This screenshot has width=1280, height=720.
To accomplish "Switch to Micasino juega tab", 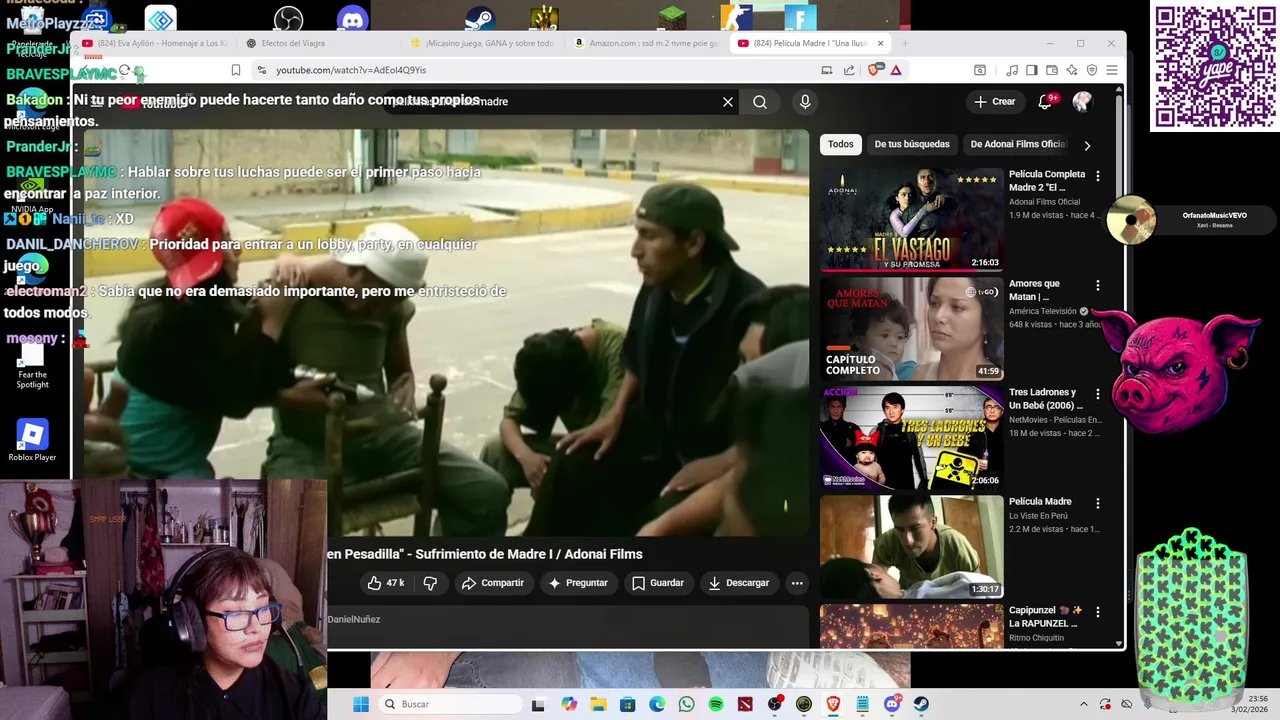I will pos(484,43).
